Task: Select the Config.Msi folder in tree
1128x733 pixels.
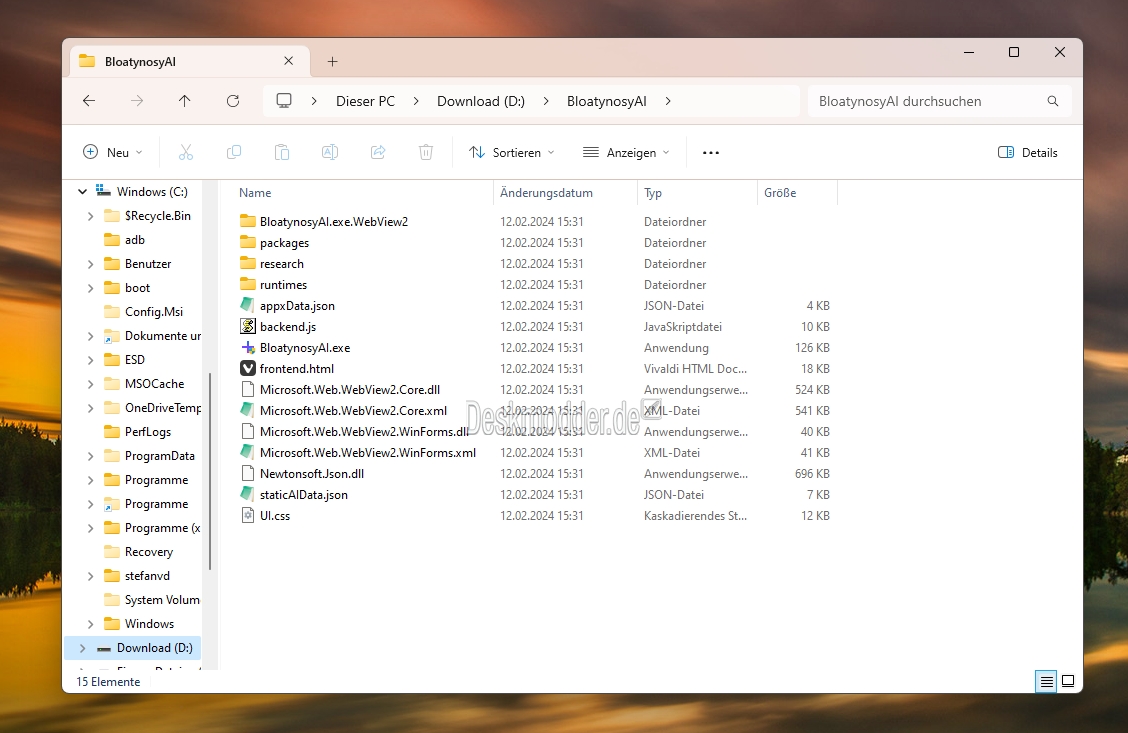Action: (154, 311)
